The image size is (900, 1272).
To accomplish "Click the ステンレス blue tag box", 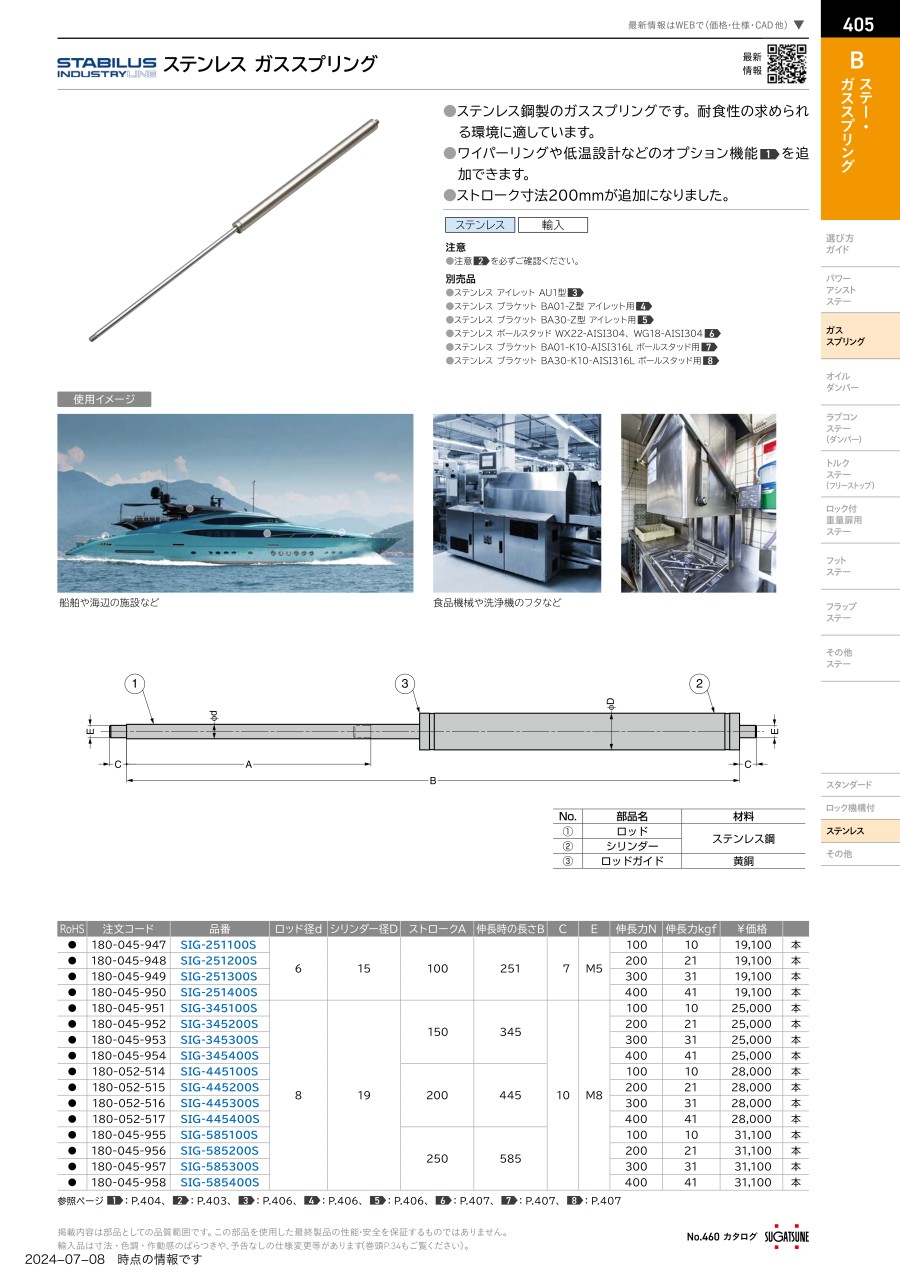I will 480,226.
